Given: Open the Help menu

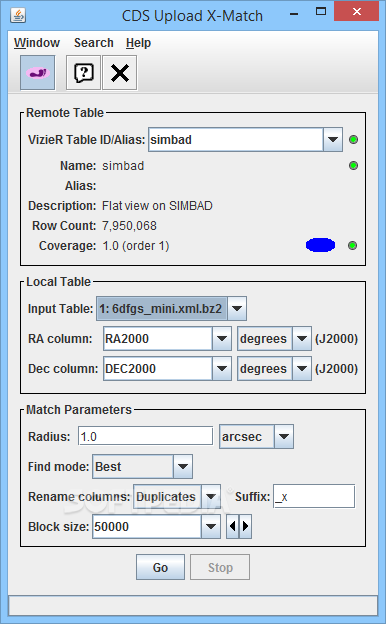Looking at the screenshot, I should click(x=138, y=43).
